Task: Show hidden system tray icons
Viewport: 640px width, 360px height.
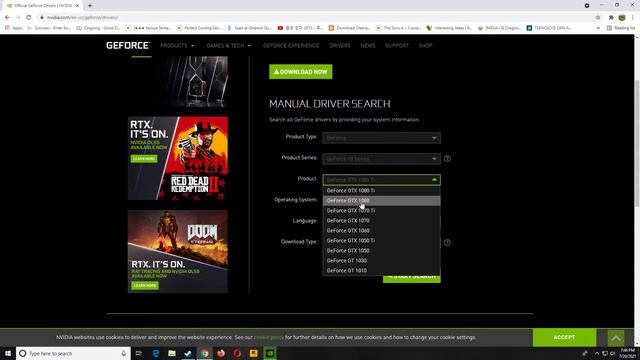Action: point(597,353)
